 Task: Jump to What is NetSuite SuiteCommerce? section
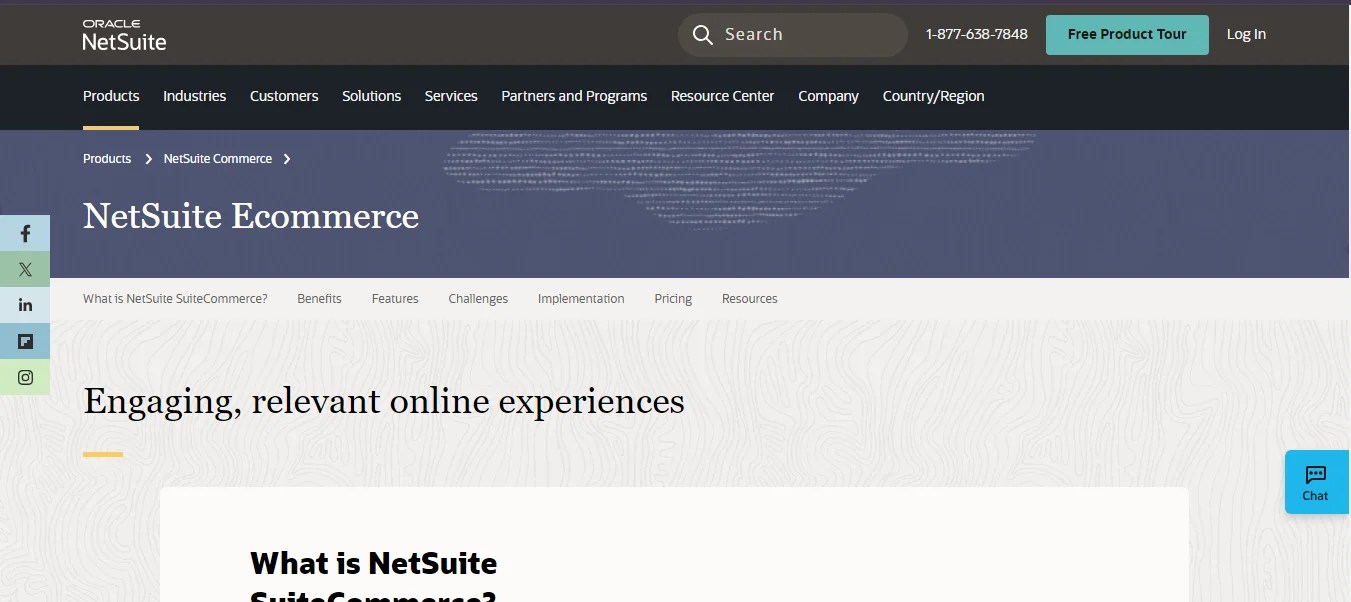175,299
